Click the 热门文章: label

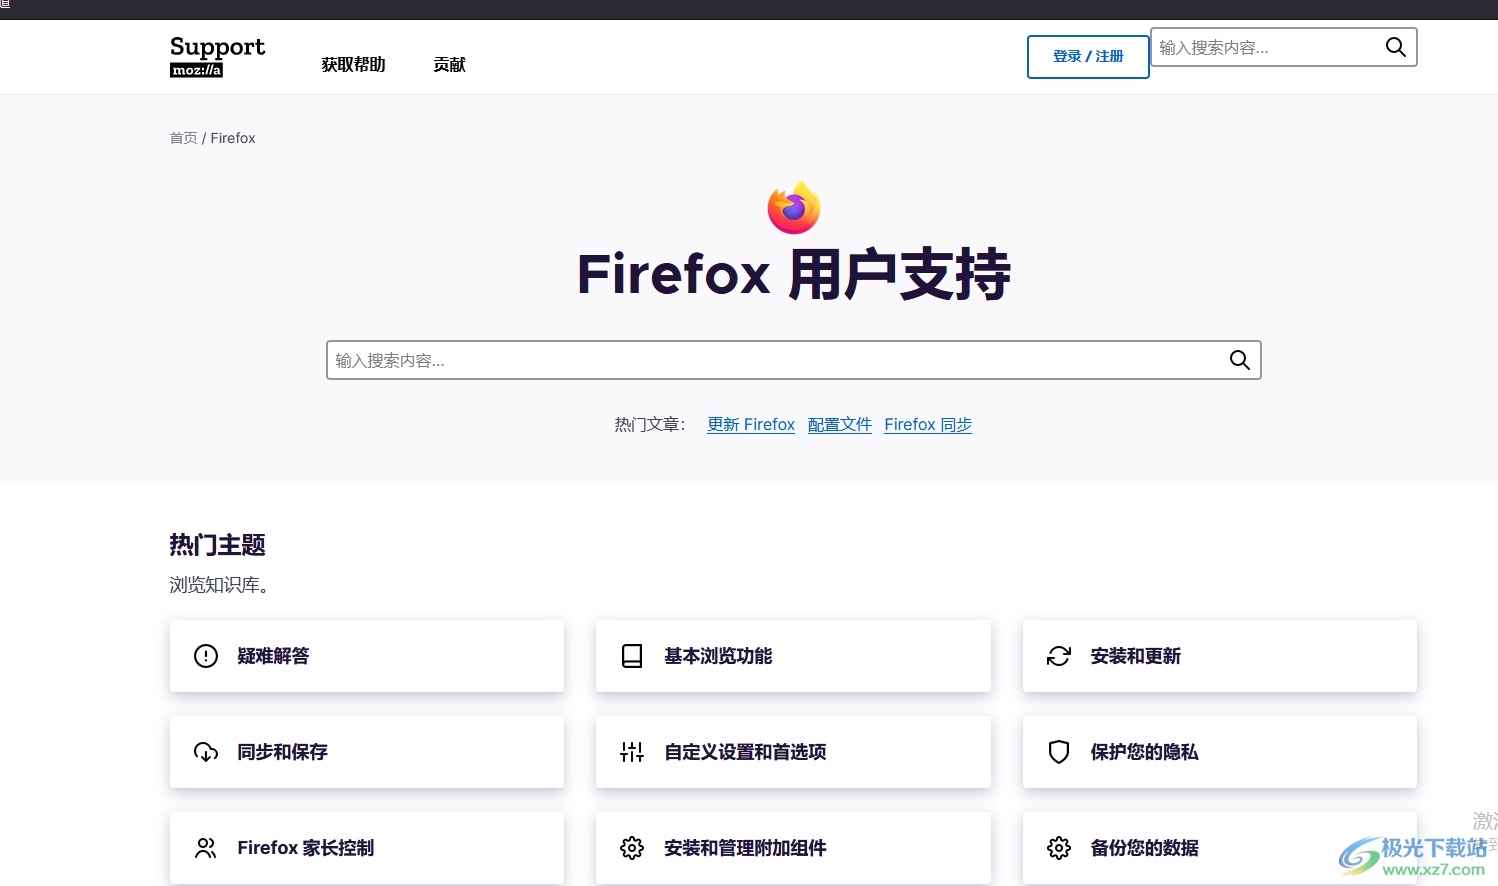[x=650, y=424]
